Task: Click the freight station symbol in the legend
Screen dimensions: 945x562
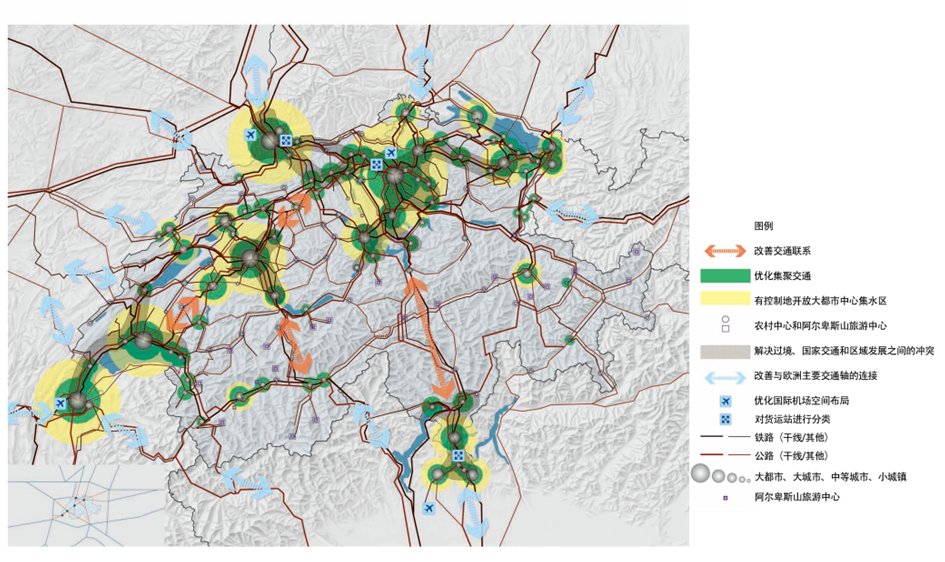Action: [x=726, y=419]
